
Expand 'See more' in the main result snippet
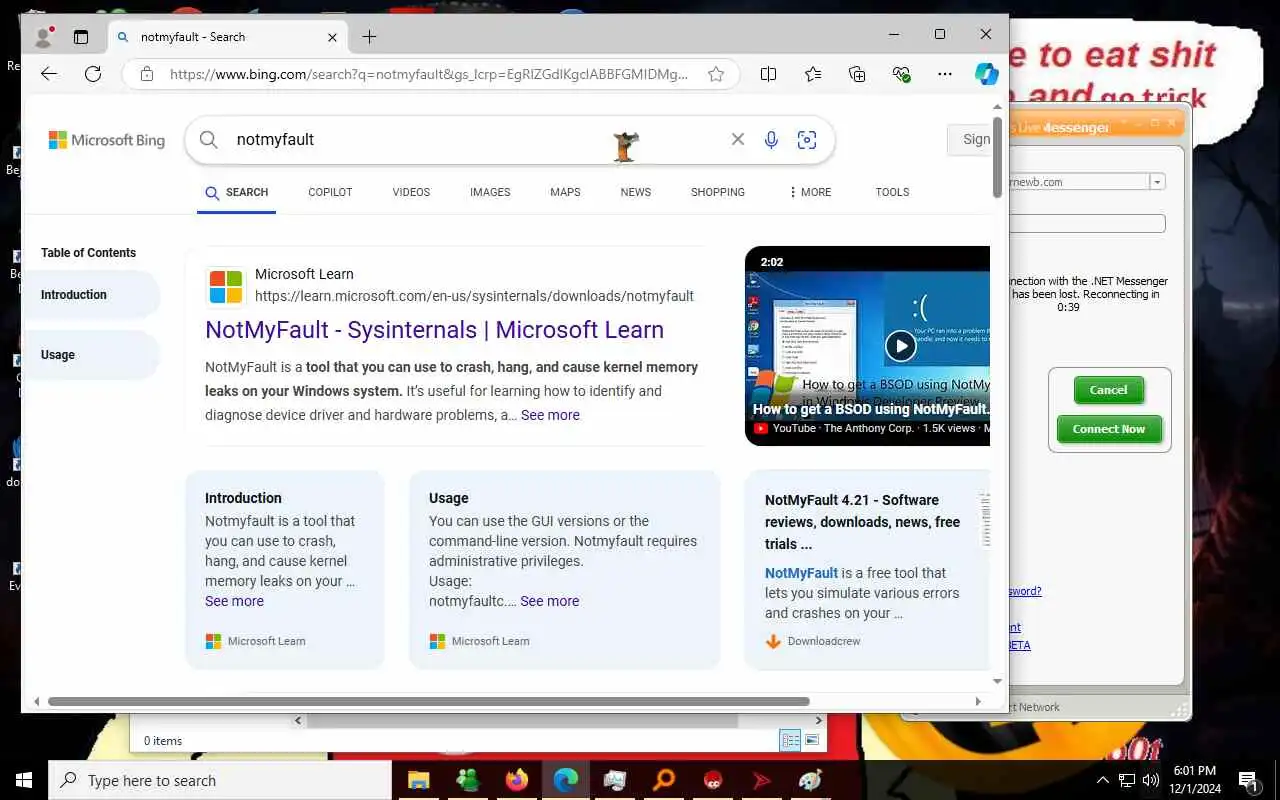point(550,415)
